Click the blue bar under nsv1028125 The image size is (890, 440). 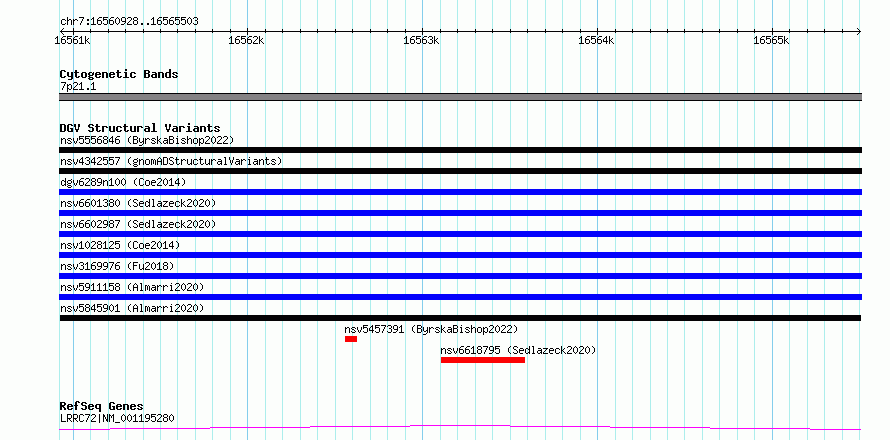point(460,255)
